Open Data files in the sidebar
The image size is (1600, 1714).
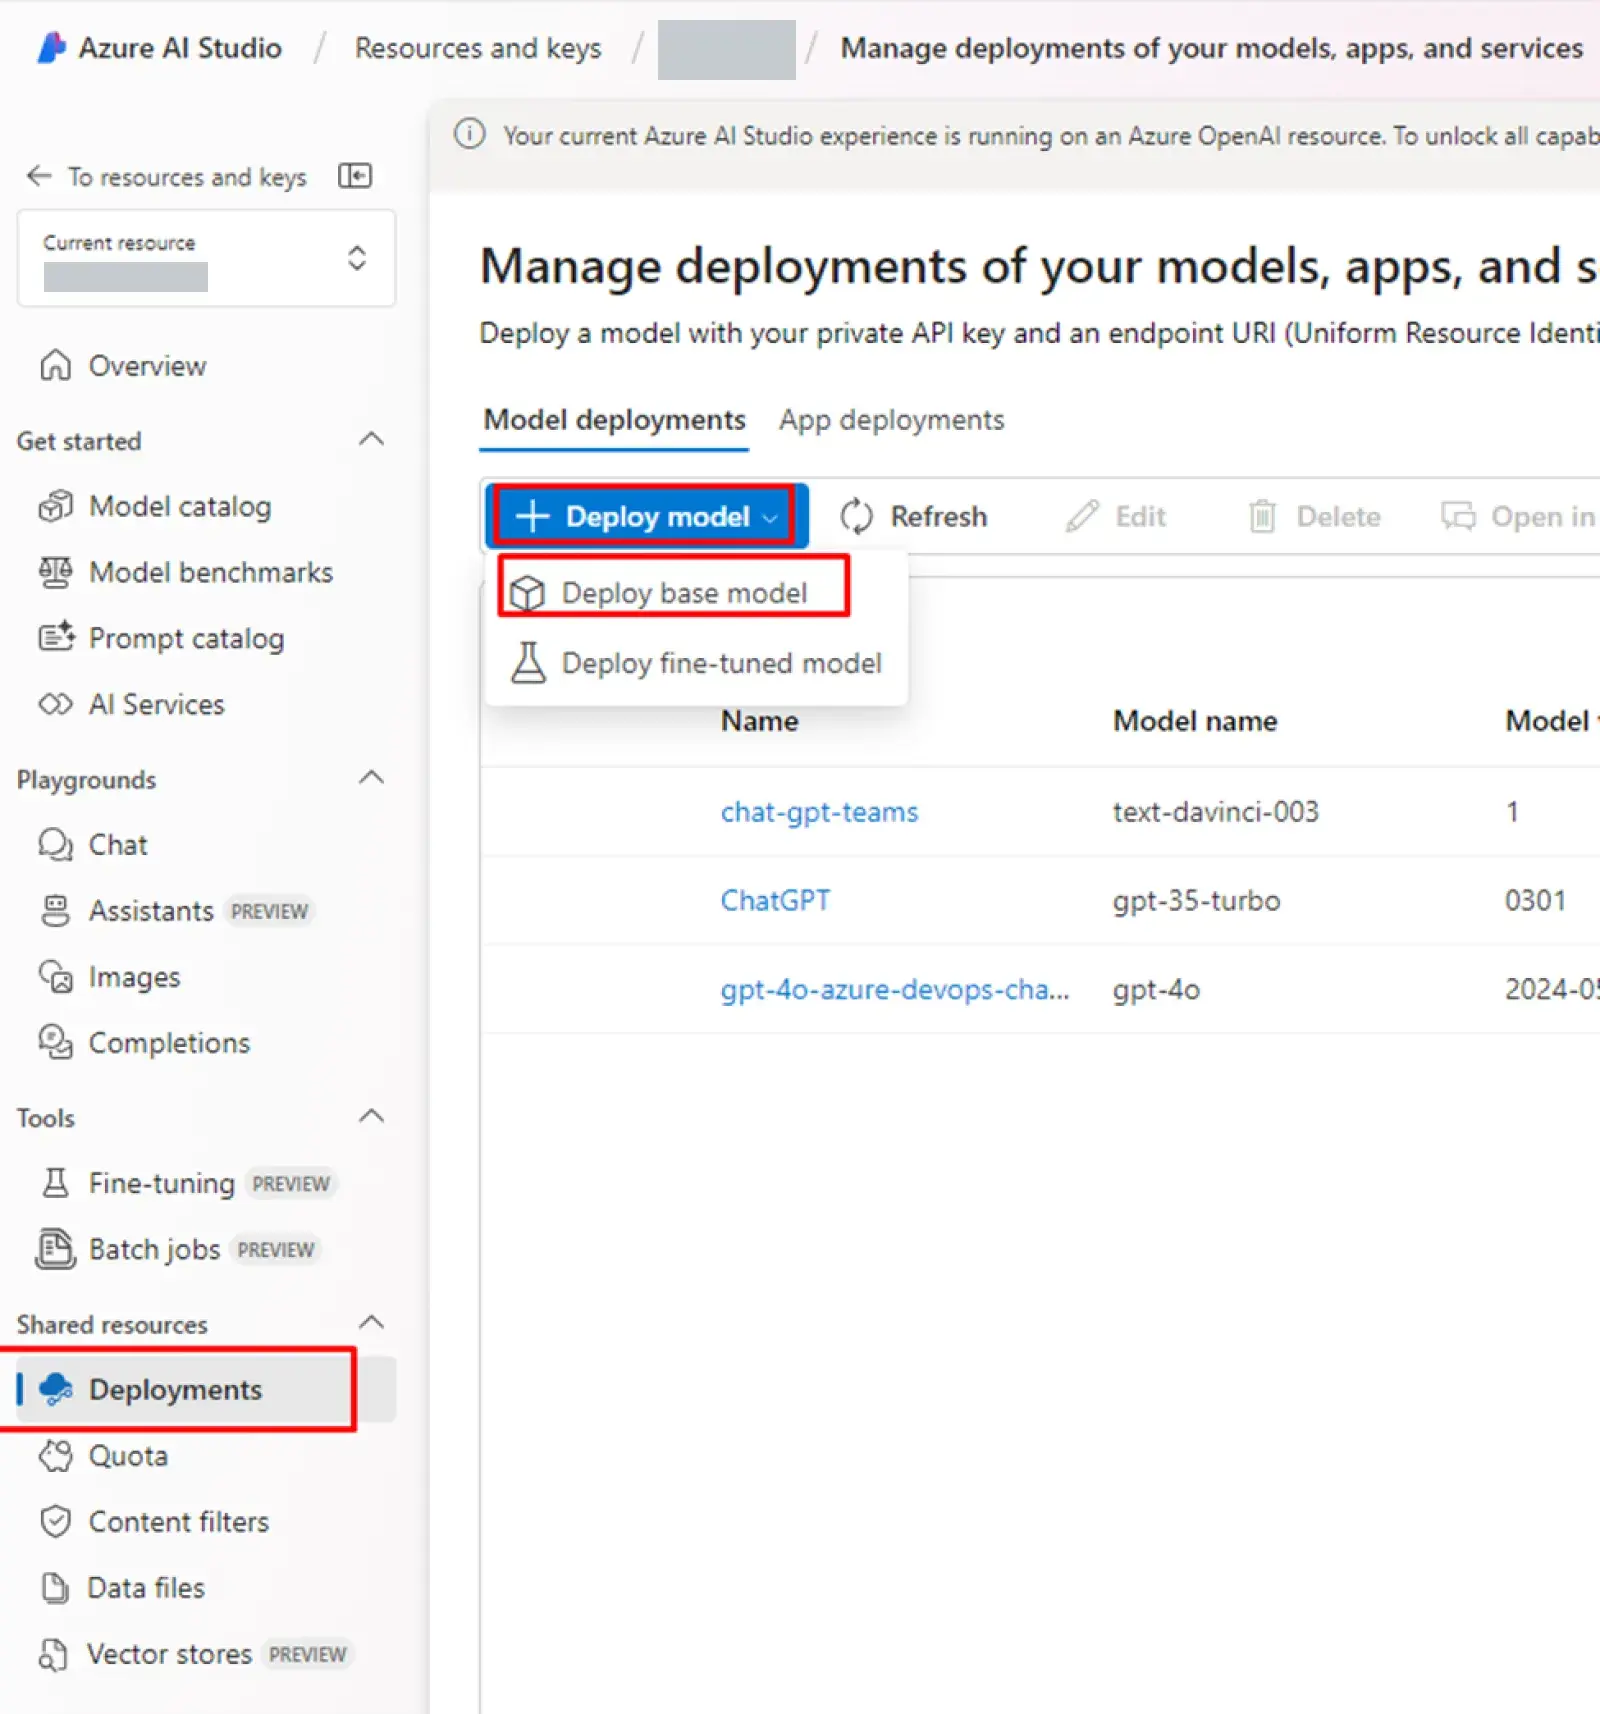pos(146,1587)
